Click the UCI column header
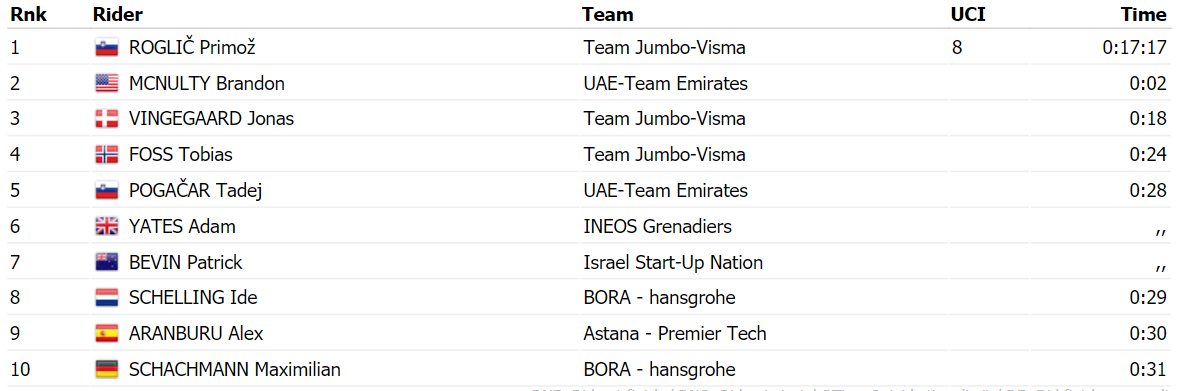 point(968,14)
